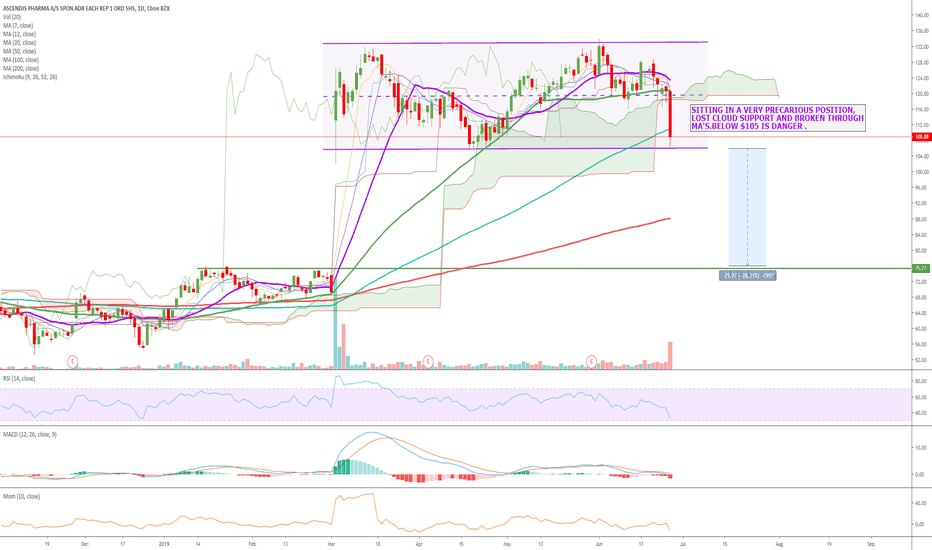
Task: Click 92.00 on the price axis
Action: pyautogui.click(x=922, y=203)
